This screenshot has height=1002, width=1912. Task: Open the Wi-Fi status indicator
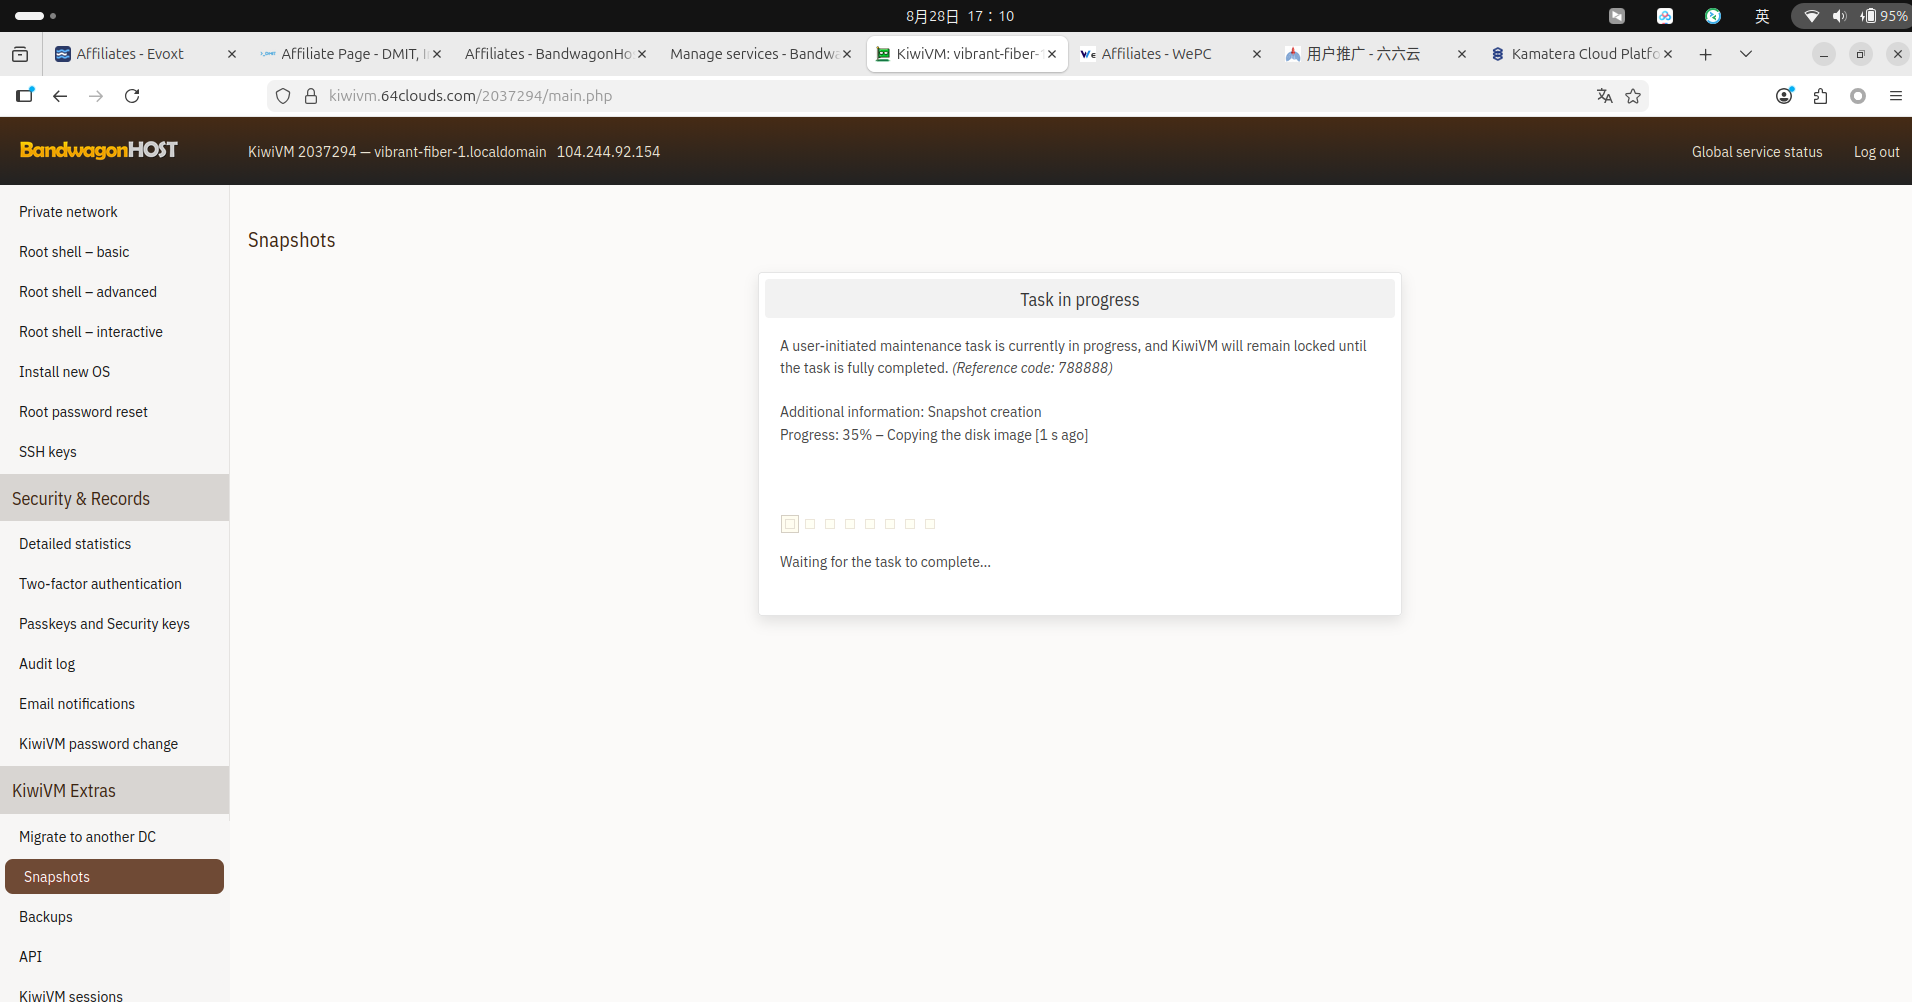[1811, 16]
